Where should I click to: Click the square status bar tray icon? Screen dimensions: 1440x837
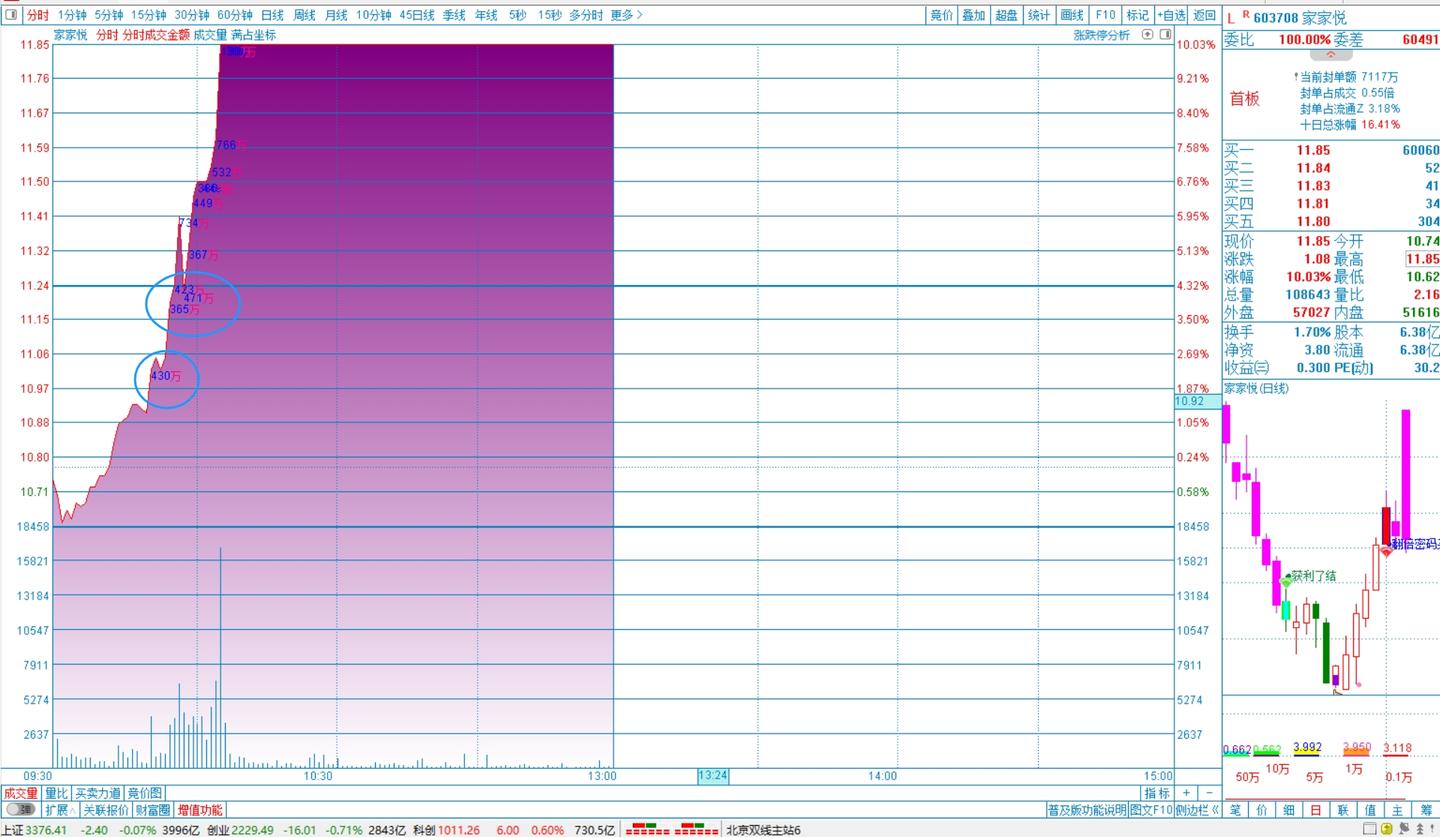click(x=1371, y=830)
